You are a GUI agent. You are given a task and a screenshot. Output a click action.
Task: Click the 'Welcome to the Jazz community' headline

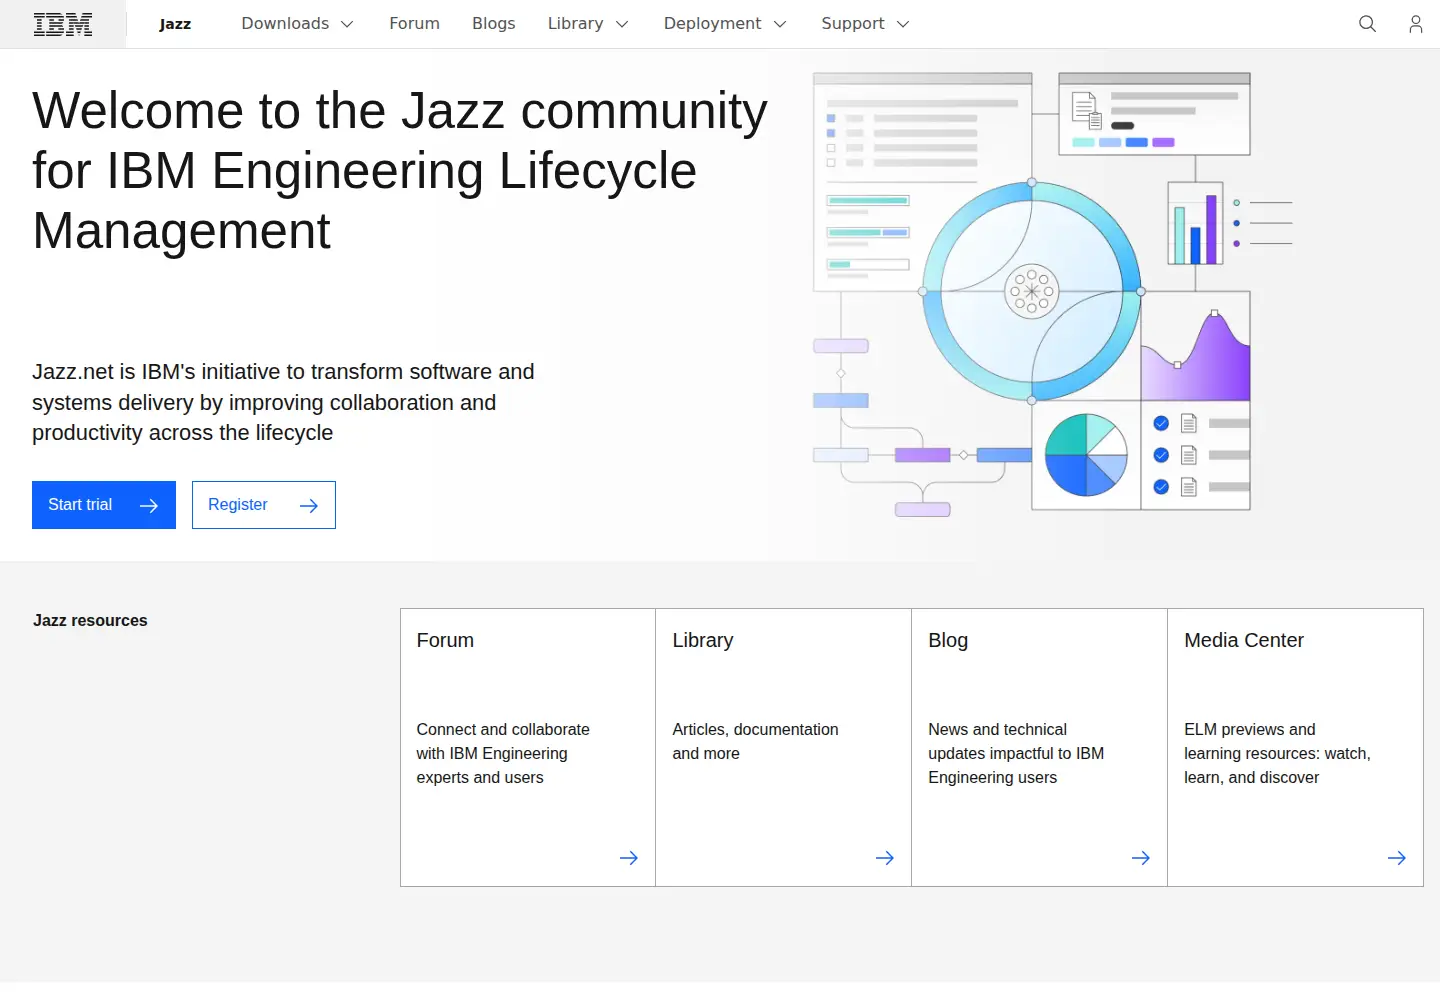pyautogui.click(x=400, y=170)
